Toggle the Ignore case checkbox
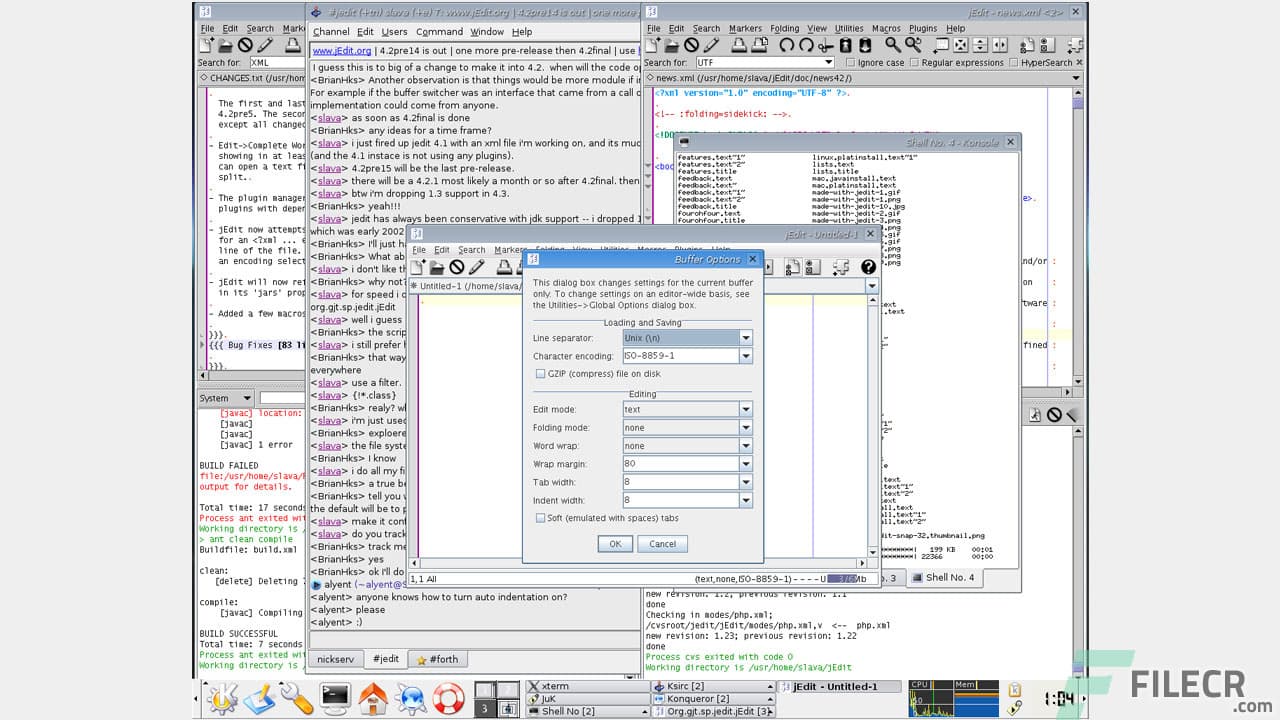The image size is (1280, 720). point(849,63)
